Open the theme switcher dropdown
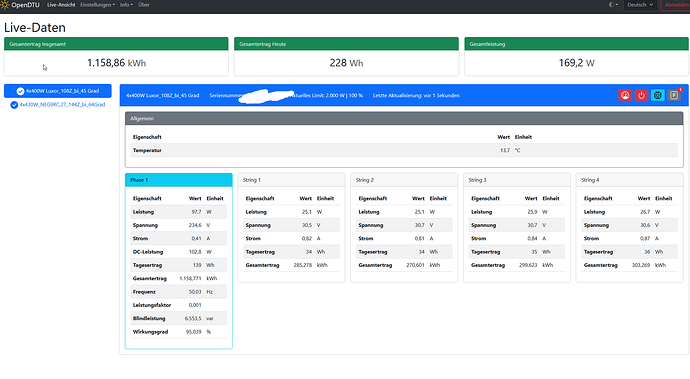This screenshot has width=690, height=379. coord(613,5)
